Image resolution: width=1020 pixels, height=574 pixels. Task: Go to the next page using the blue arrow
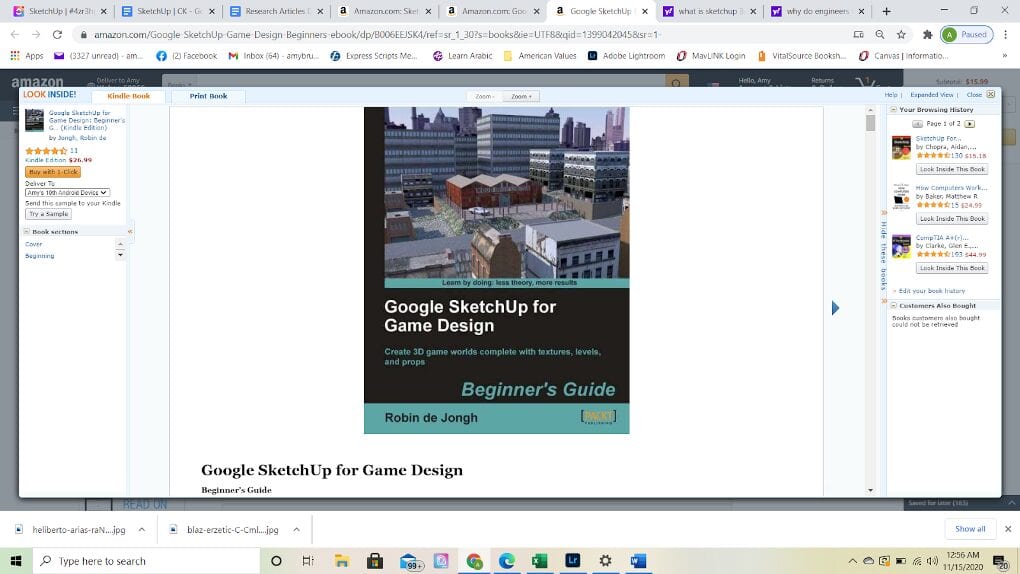coord(835,308)
